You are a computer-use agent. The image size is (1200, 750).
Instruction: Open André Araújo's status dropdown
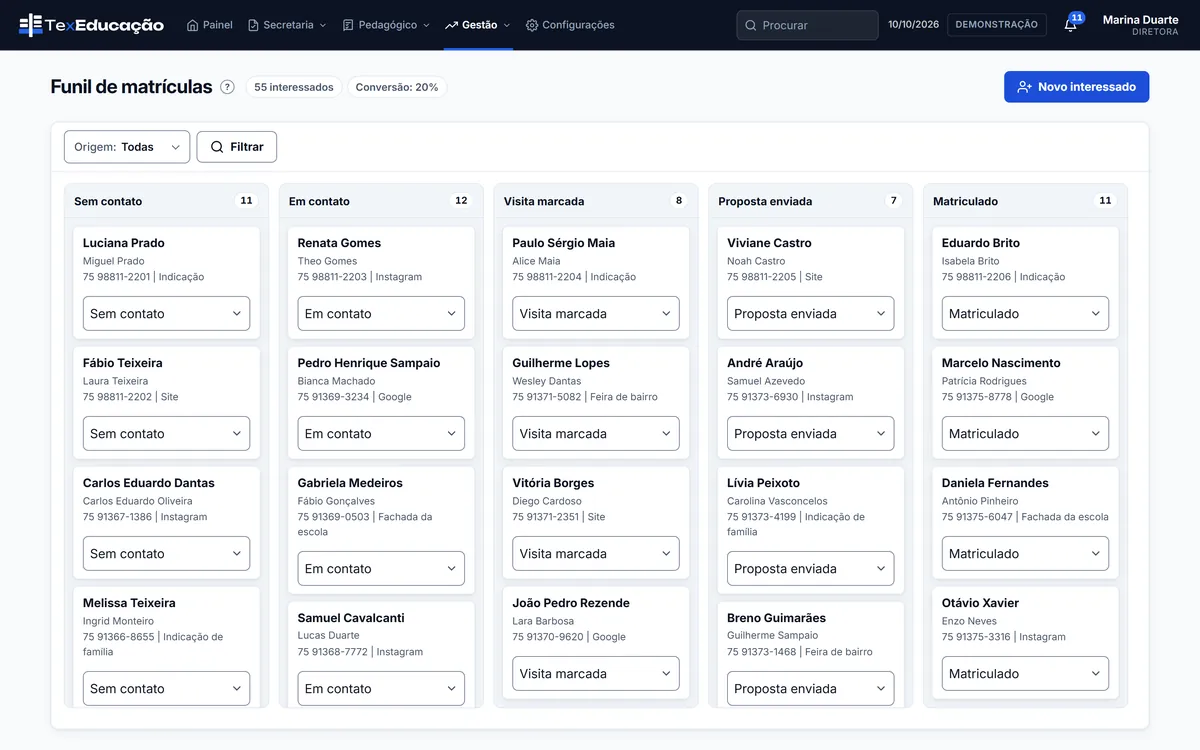tap(810, 433)
